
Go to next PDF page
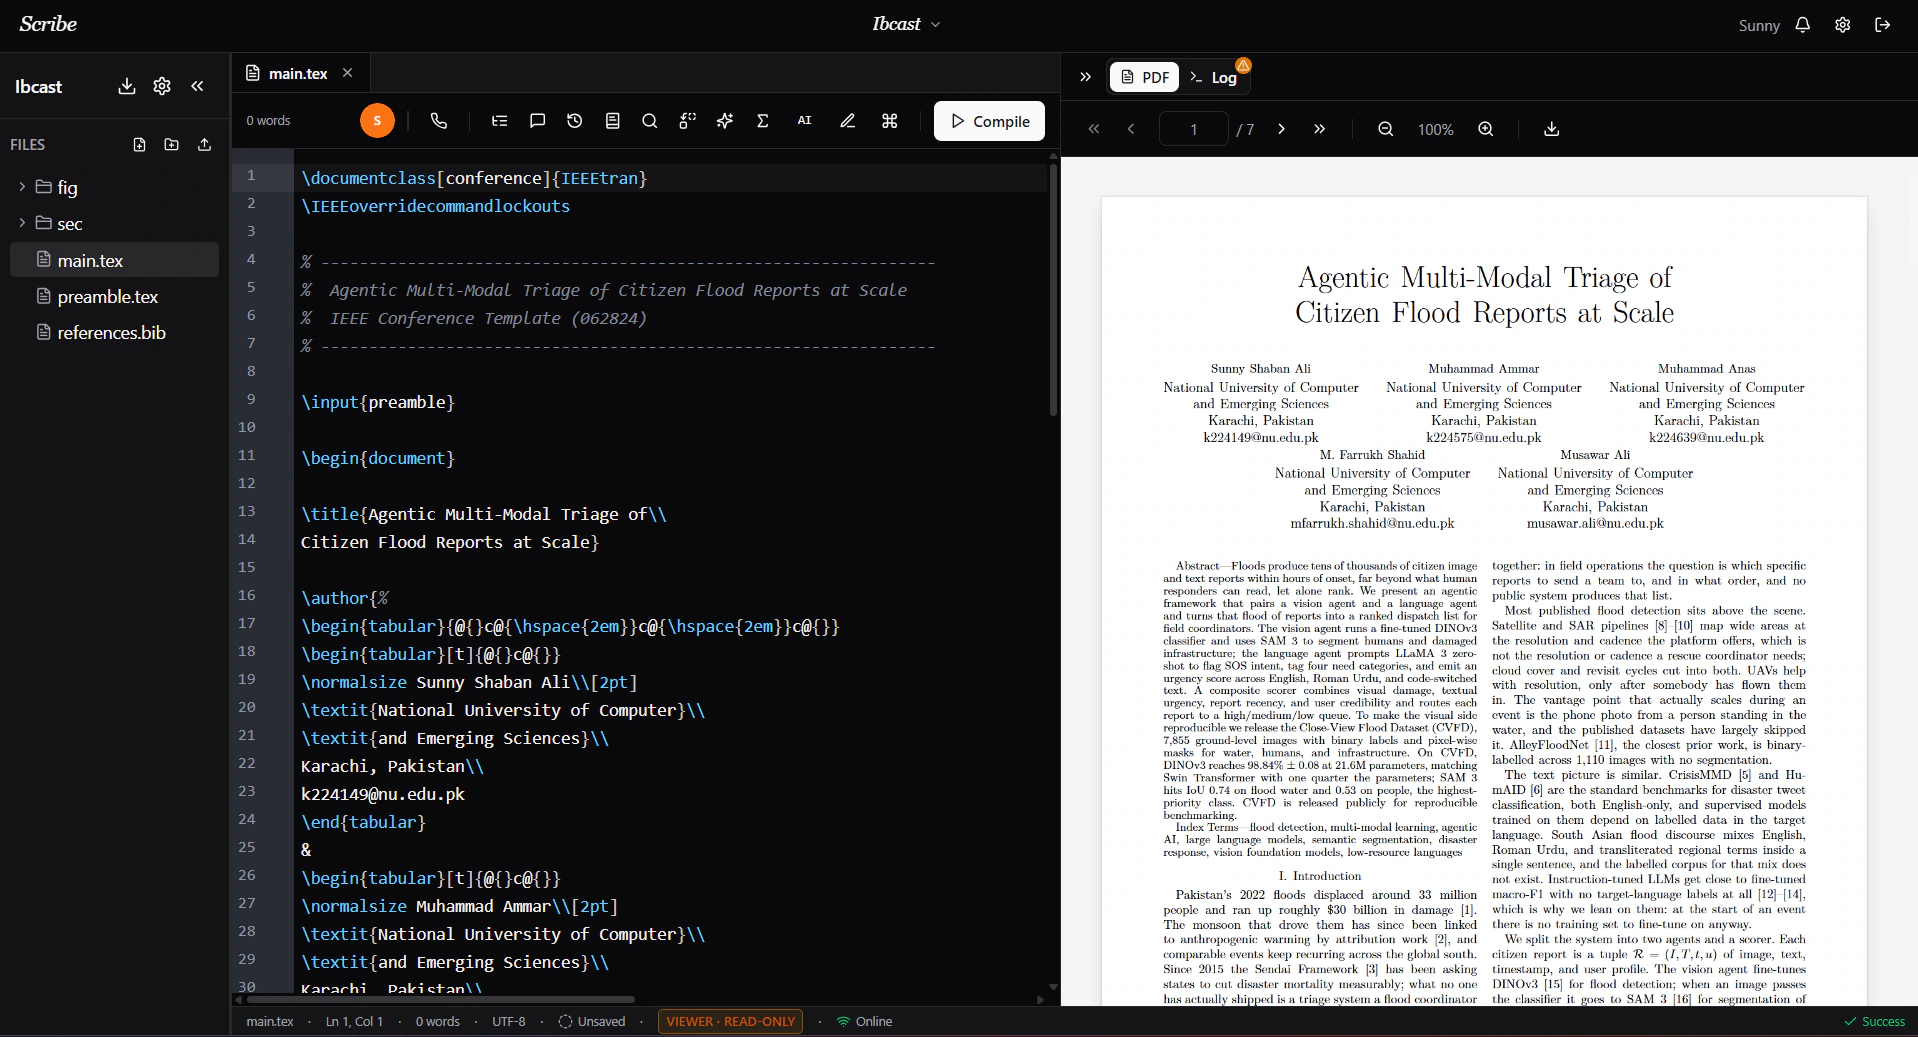pos(1281,129)
